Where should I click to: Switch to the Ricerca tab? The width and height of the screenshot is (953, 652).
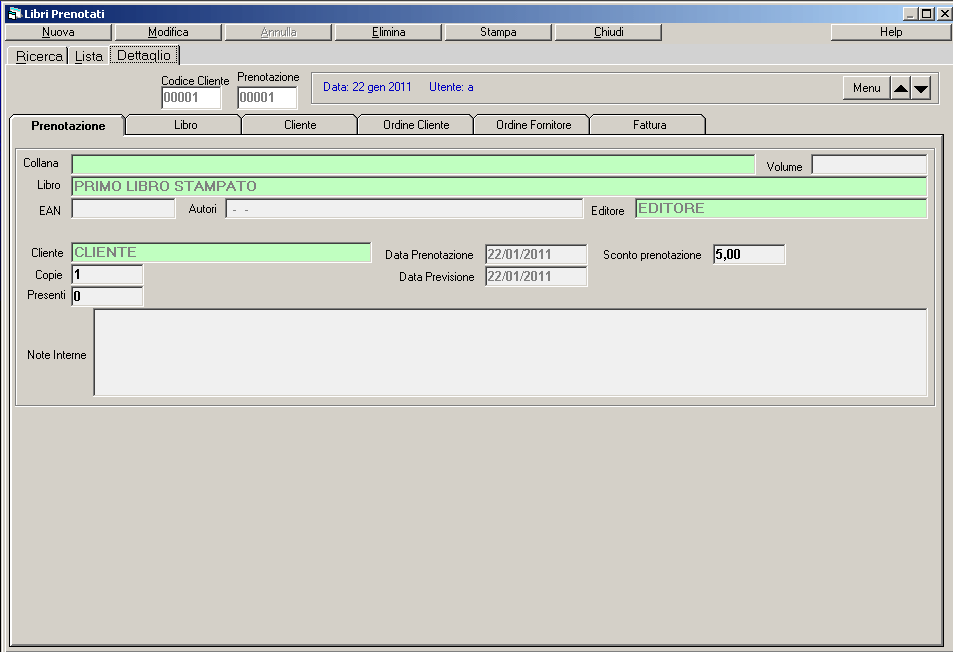39,56
